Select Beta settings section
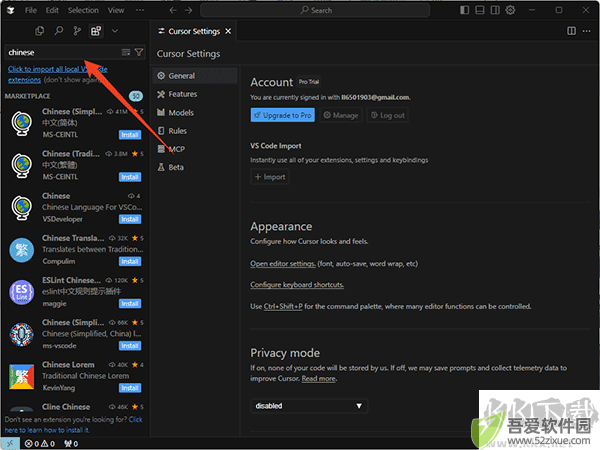Viewport: 600px width, 450px height. (x=195, y=167)
